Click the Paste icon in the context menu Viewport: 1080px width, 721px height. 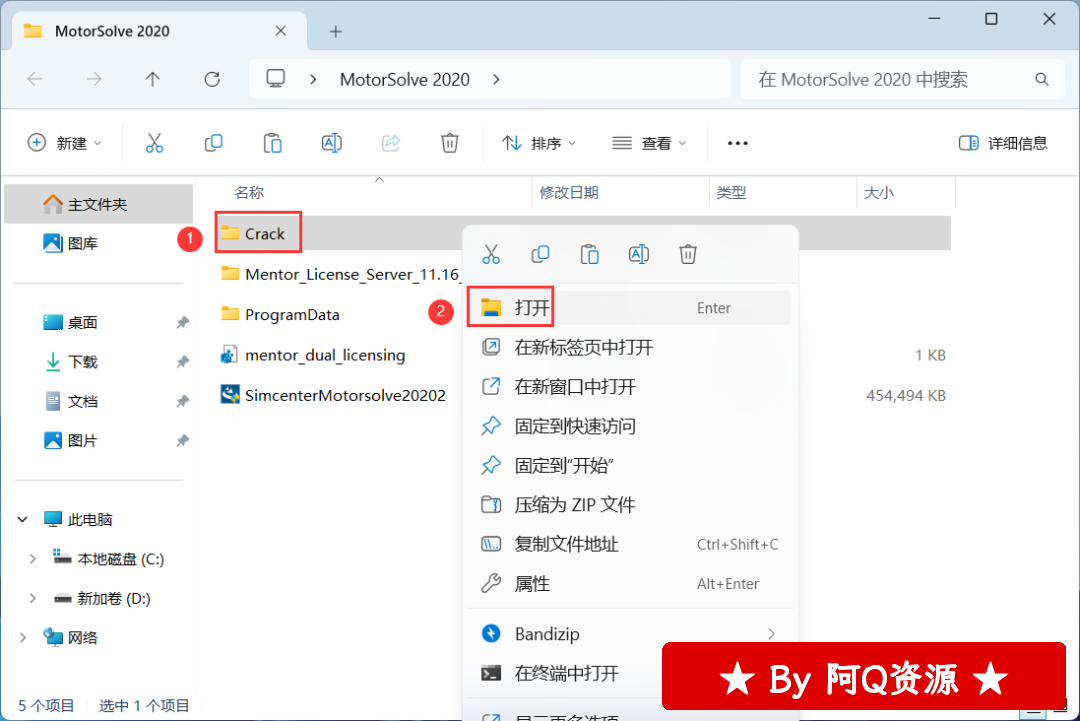tap(590, 255)
